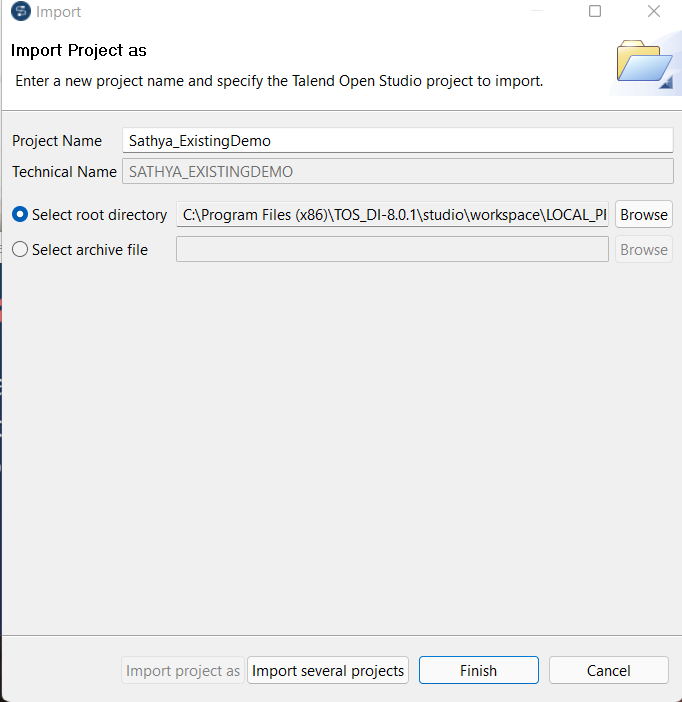682x702 pixels.
Task: Select the 'Select root directory' radio button
Action: click(x=20, y=214)
